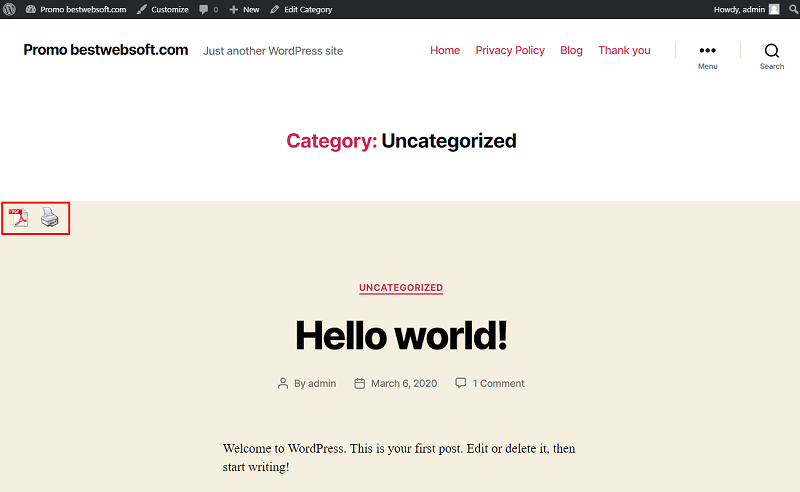Click the person icon beside By admin
Viewport: 800px width, 492px height.
[x=283, y=383]
